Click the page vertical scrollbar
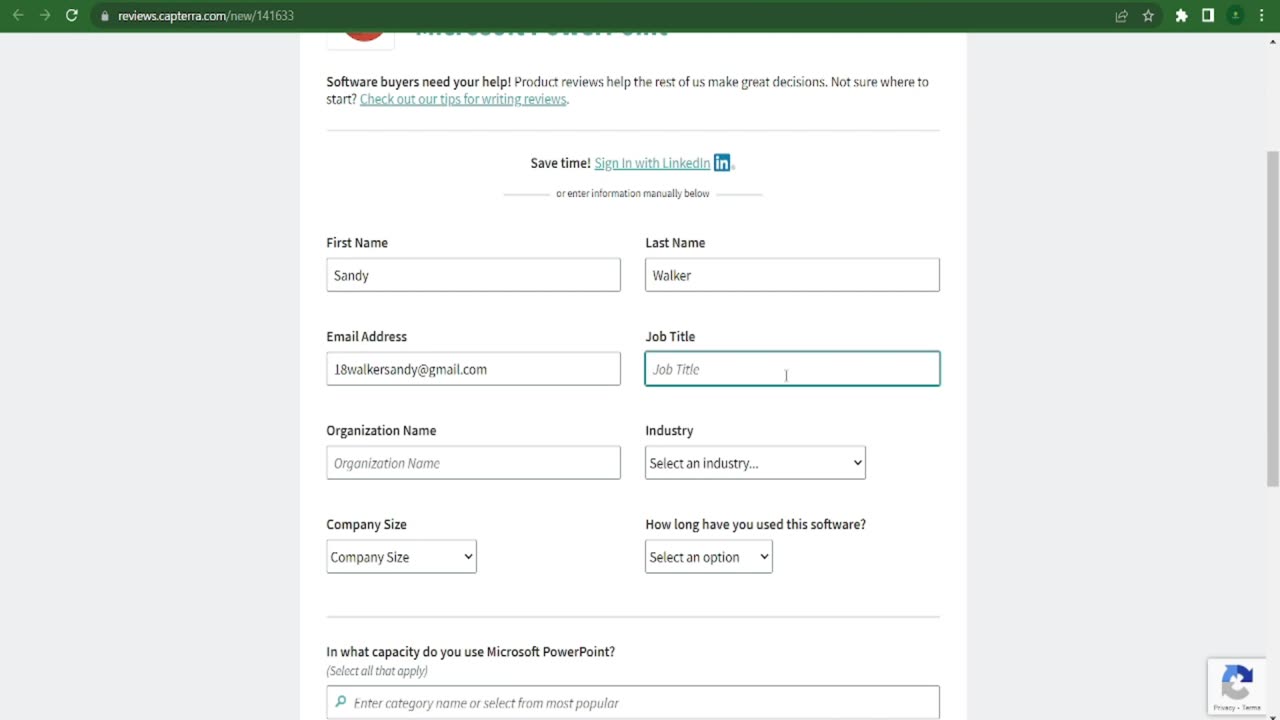 [1272, 320]
